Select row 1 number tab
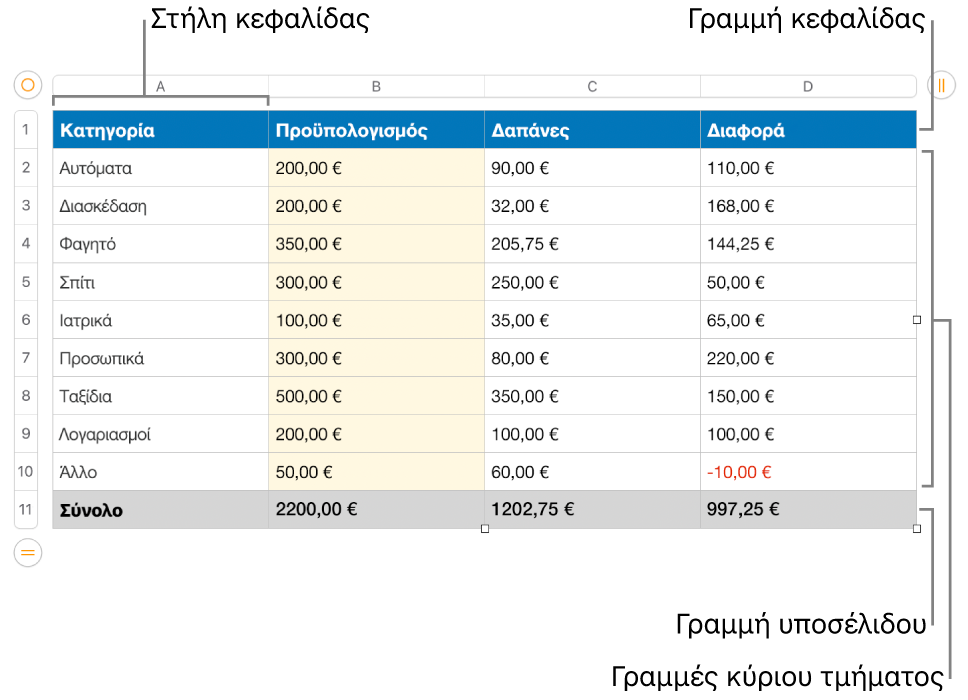This screenshot has width=968, height=700. click(26, 130)
